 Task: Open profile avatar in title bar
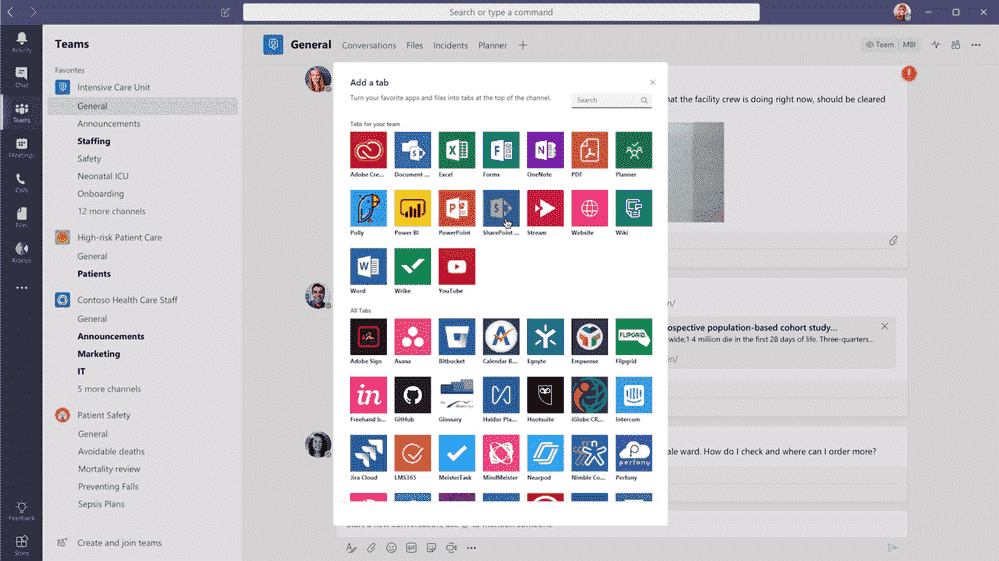pyautogui.click(x=902, y=12)
